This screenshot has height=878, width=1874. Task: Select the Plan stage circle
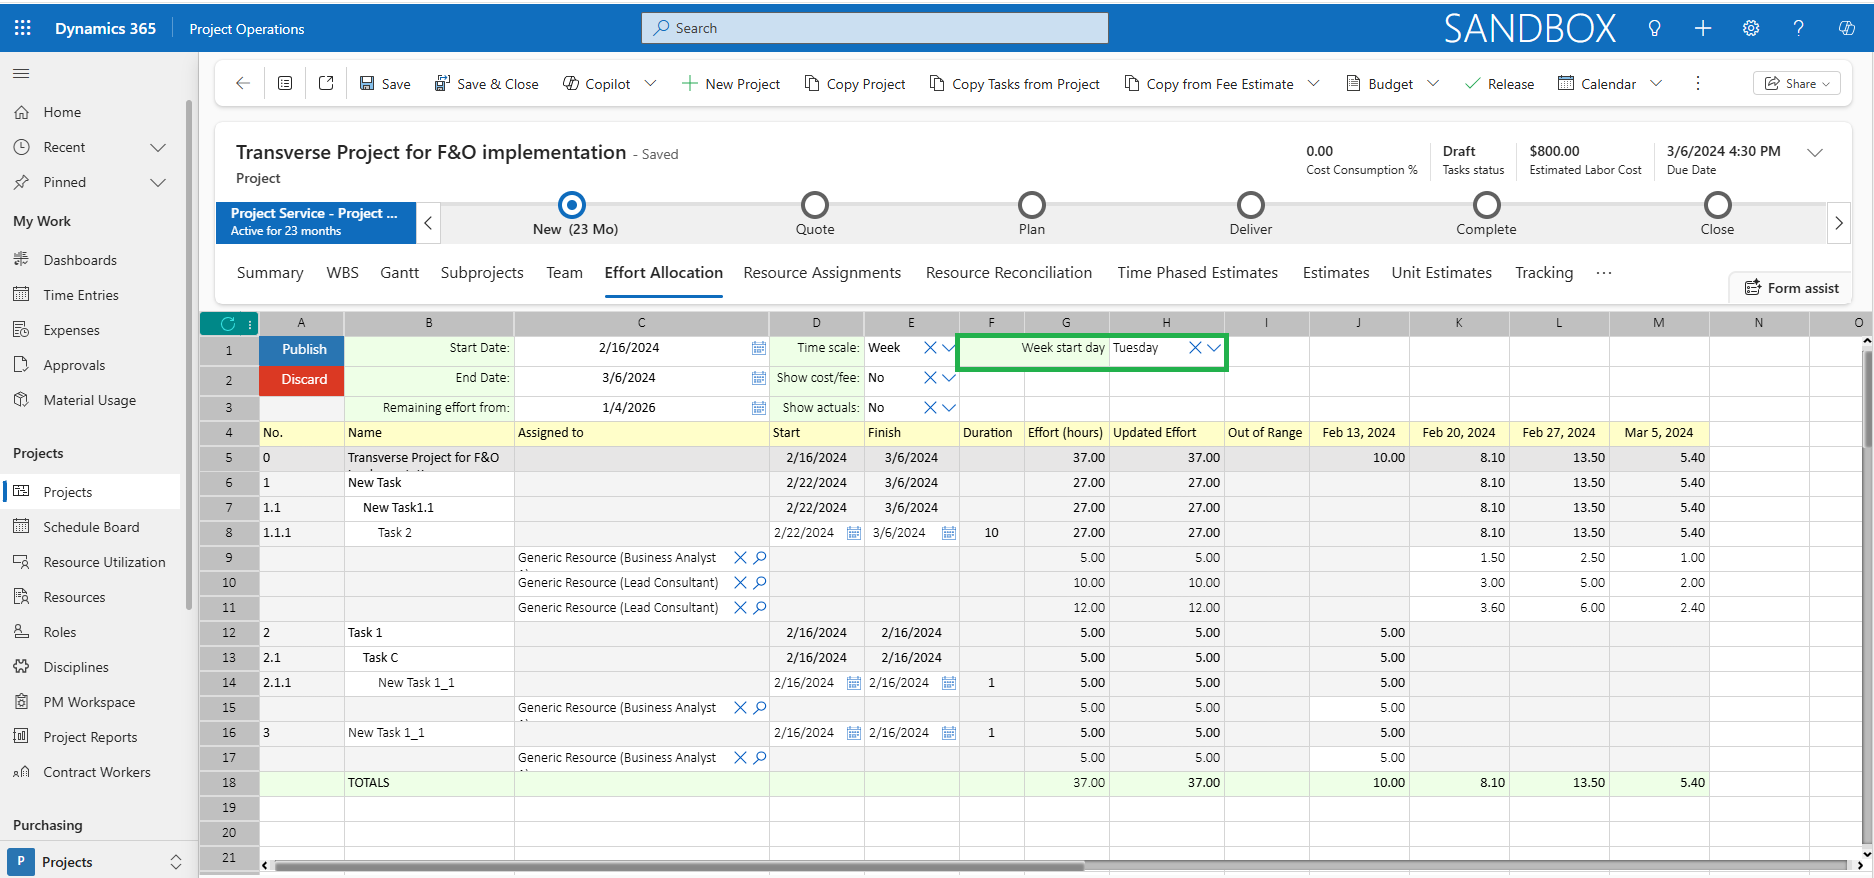(1031, 205)
